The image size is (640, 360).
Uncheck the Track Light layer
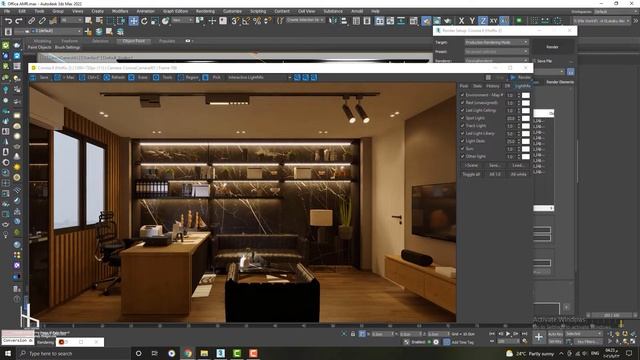(x=462, y=126)
